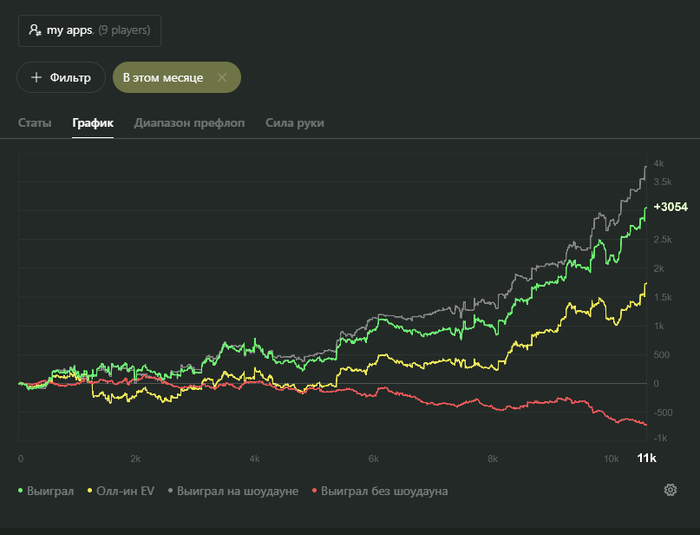The height and width of the screenshot is (535, 700).
Task: Toggle the Выиграл без шоудауна legend label
Action: [x=385, y=491]
